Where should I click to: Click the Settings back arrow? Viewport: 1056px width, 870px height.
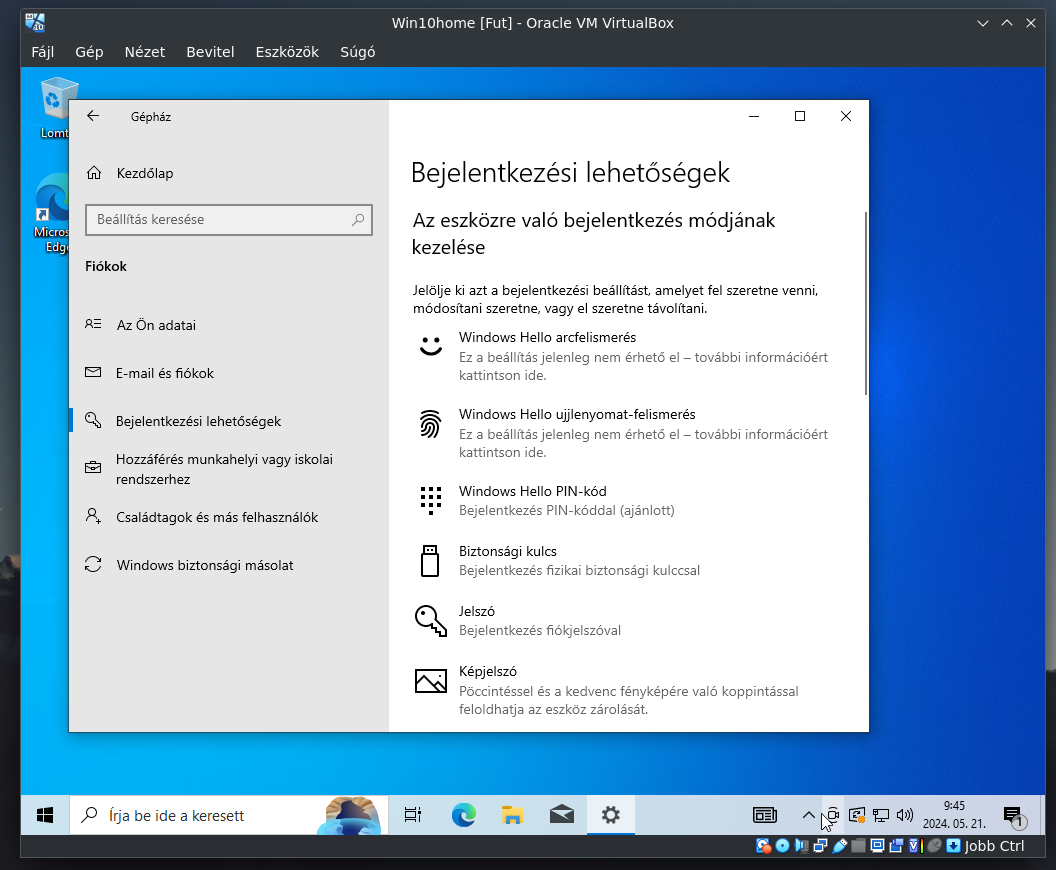93,116
